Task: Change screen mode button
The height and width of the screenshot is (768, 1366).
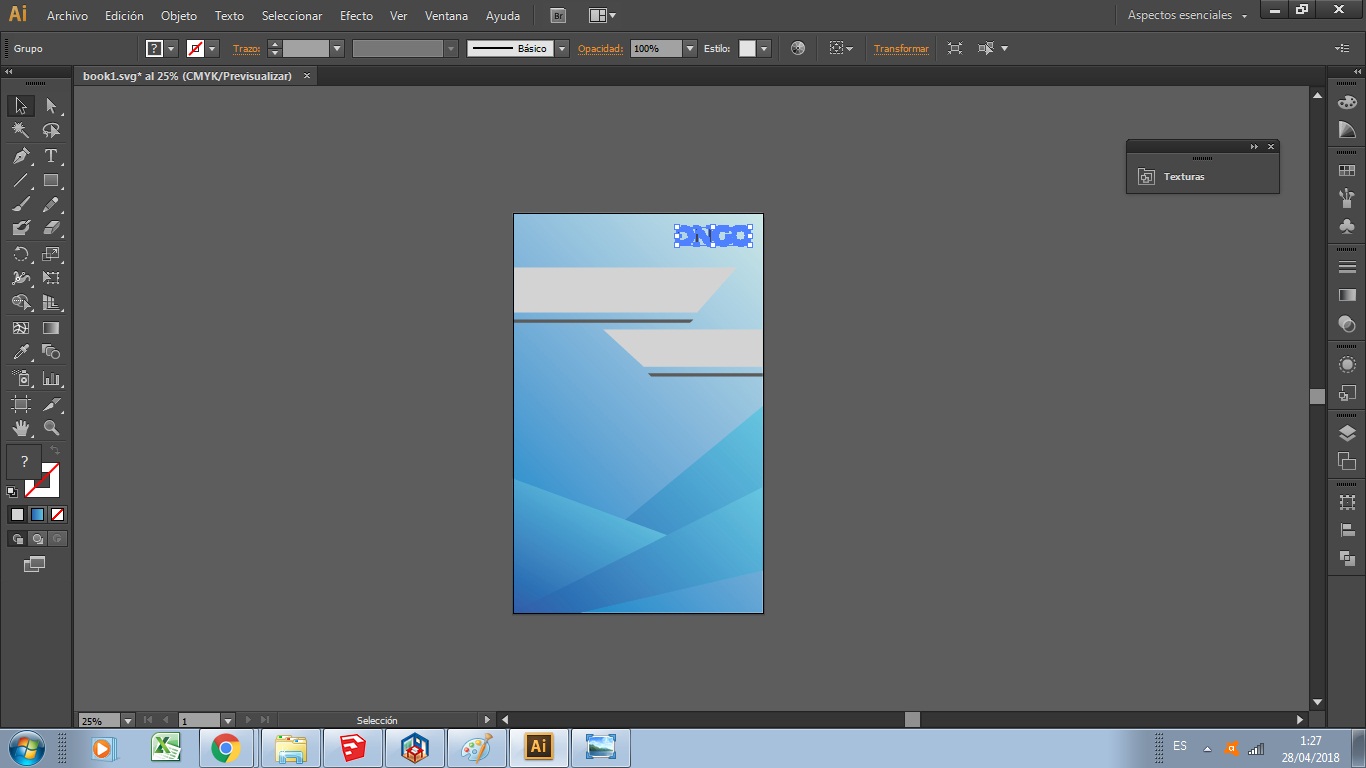Action: pyautogui.click(x=35, y=565)
